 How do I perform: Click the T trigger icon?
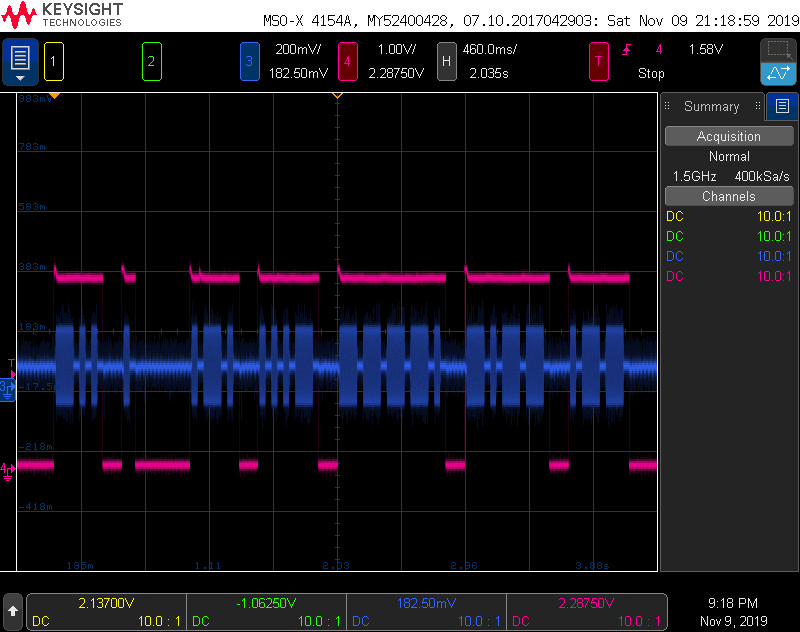tap(598, 61)
